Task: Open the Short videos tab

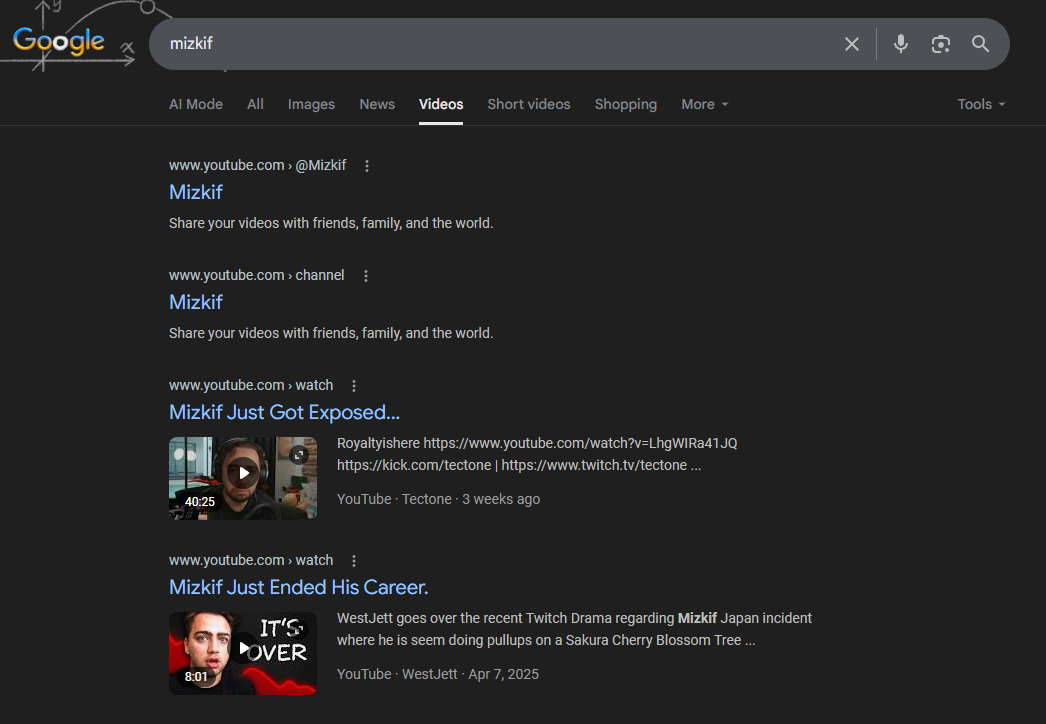Action: point(528,104)
